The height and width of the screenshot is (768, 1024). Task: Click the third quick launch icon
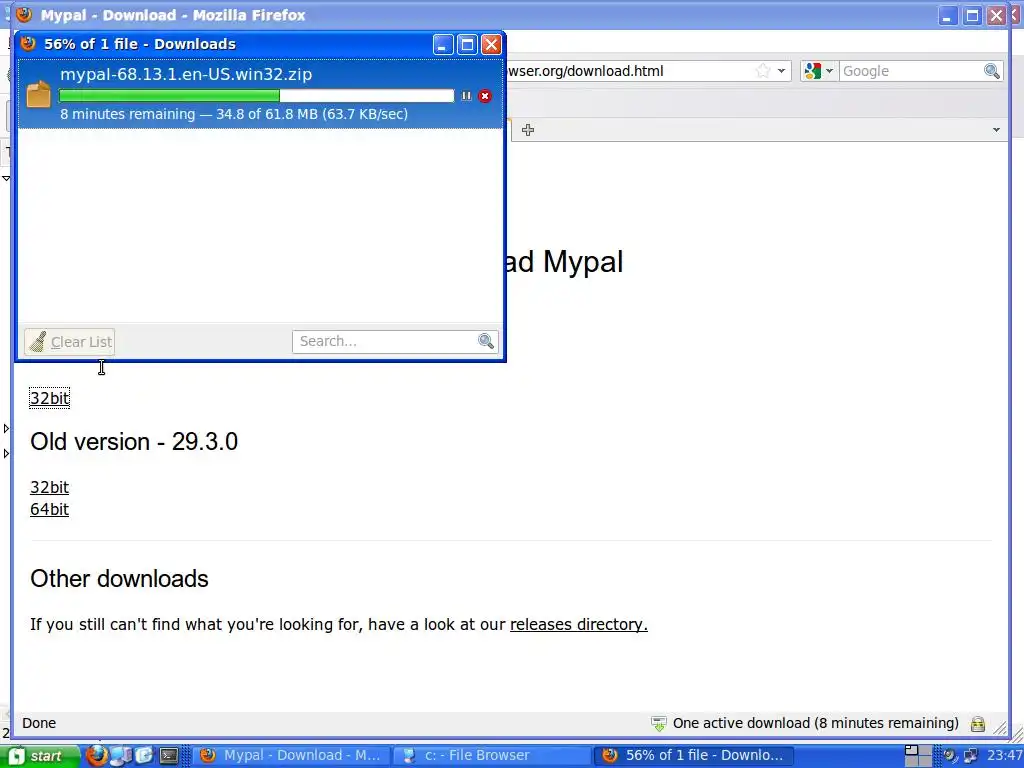point(144,756)
